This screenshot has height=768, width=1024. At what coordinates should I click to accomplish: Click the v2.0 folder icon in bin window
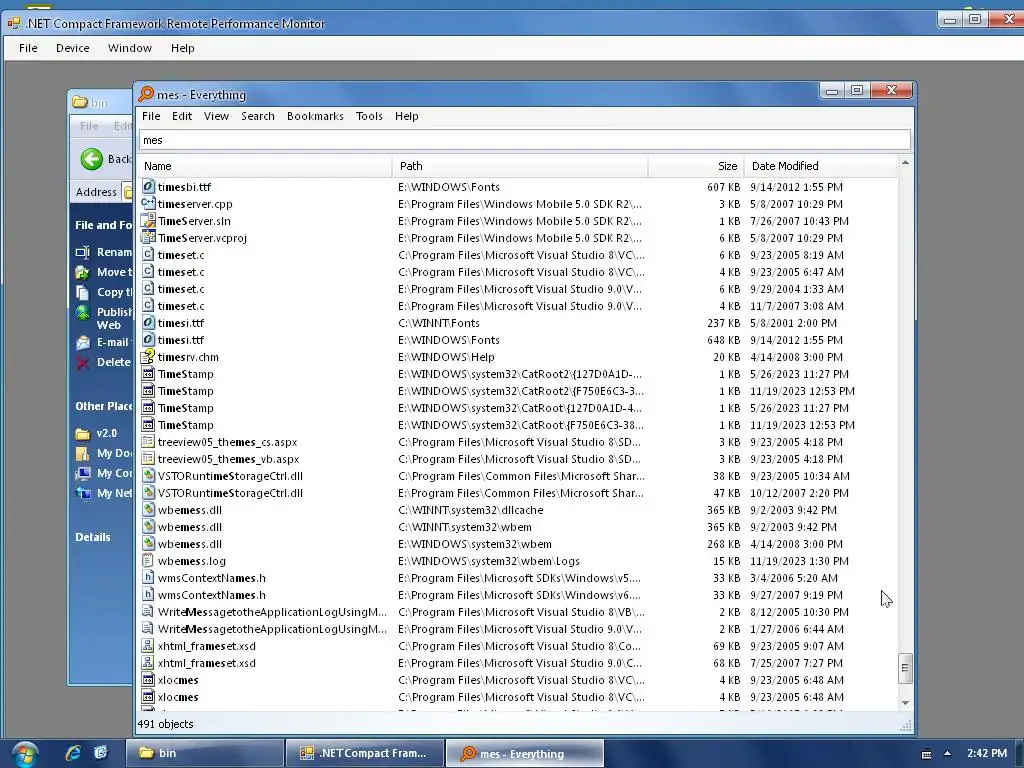82,434
